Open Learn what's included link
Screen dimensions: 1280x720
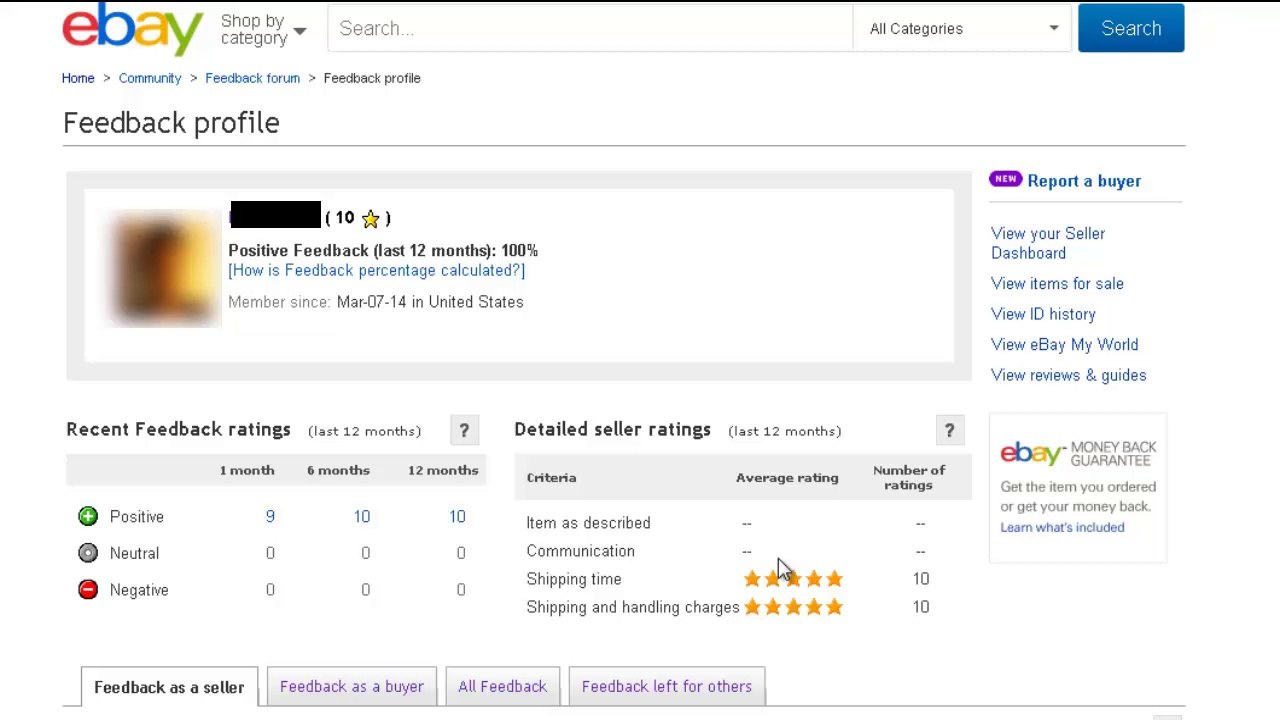(x=1062, y=527)
